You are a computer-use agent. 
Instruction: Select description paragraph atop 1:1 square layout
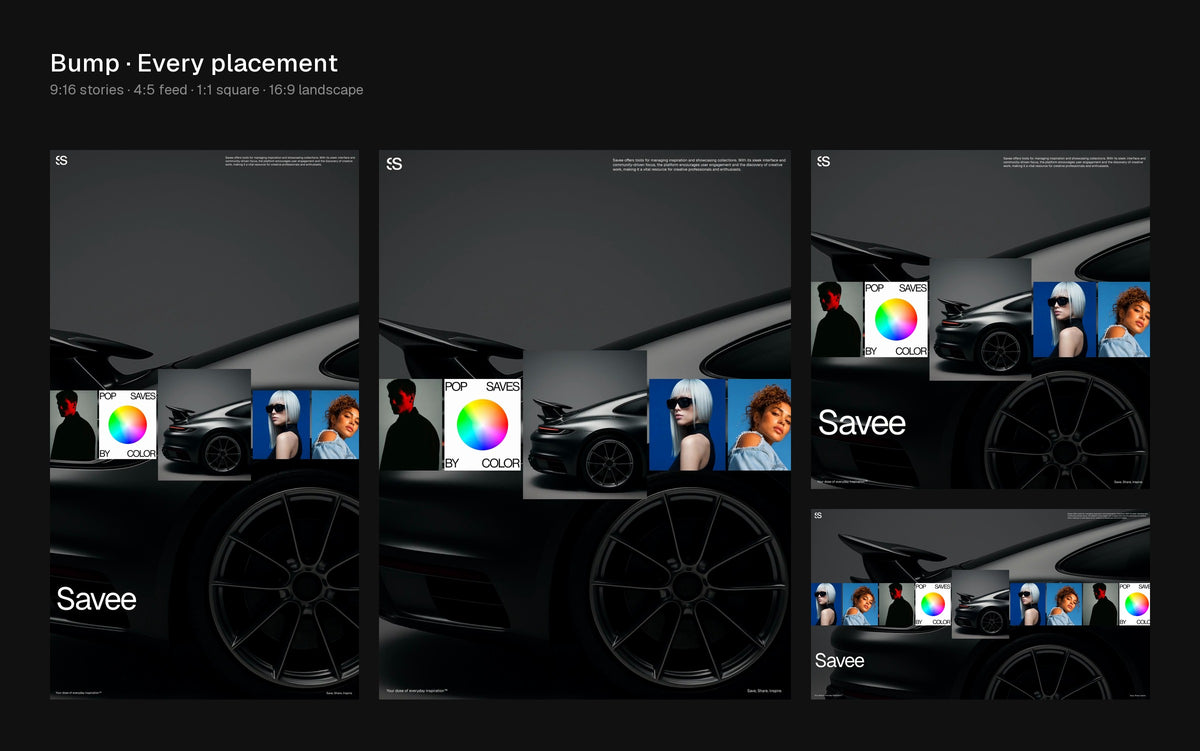[1074, 161]
